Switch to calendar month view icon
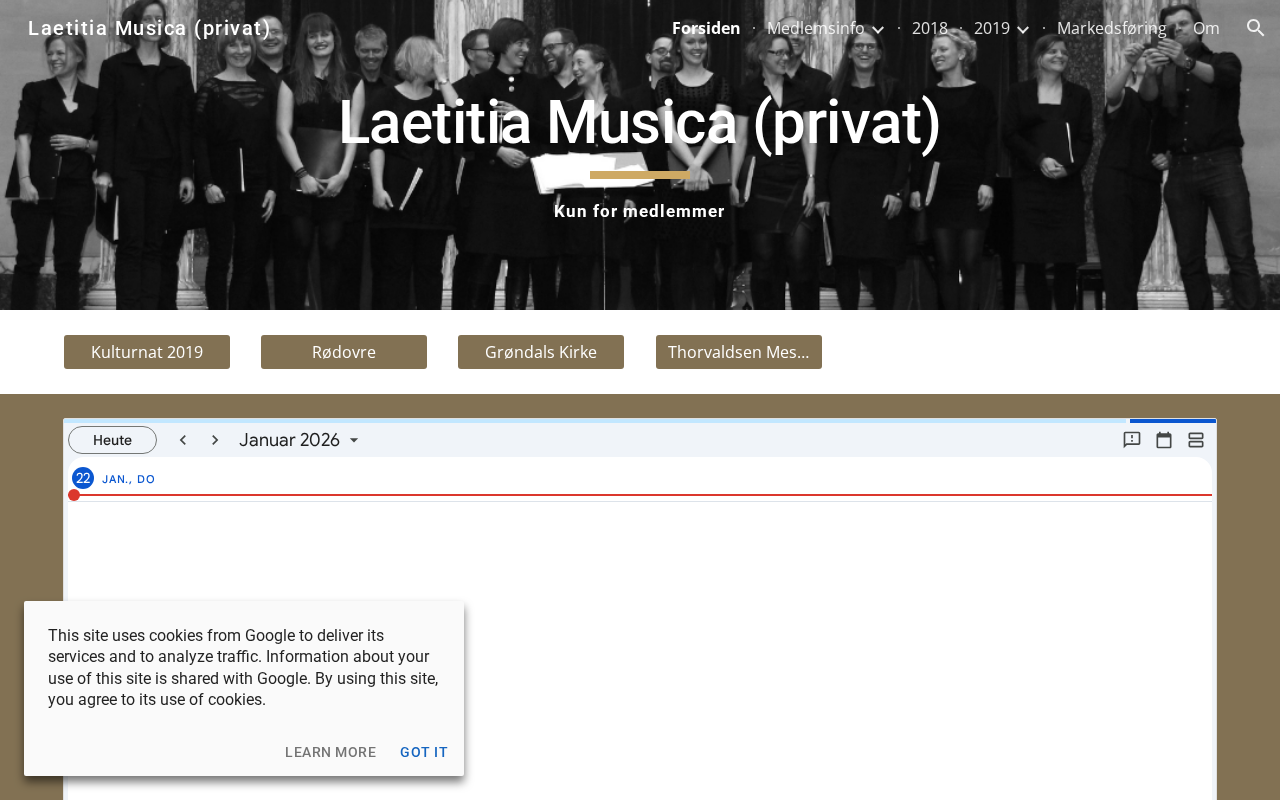Screen dimensions: 1280x800 [1164, 440]
